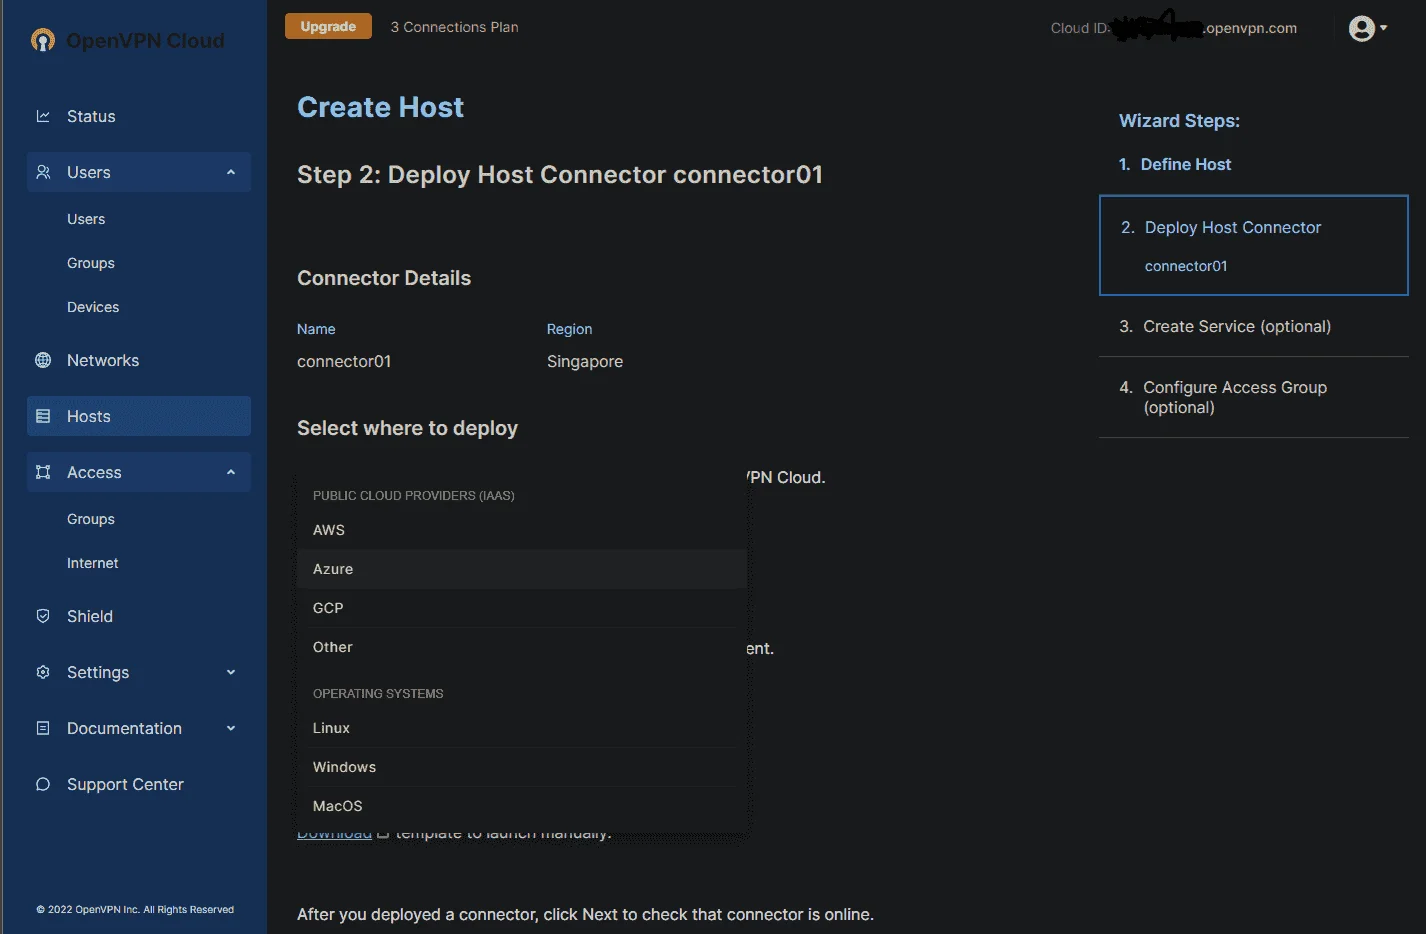Click the Settings gear icon

[x=43, y=672]
